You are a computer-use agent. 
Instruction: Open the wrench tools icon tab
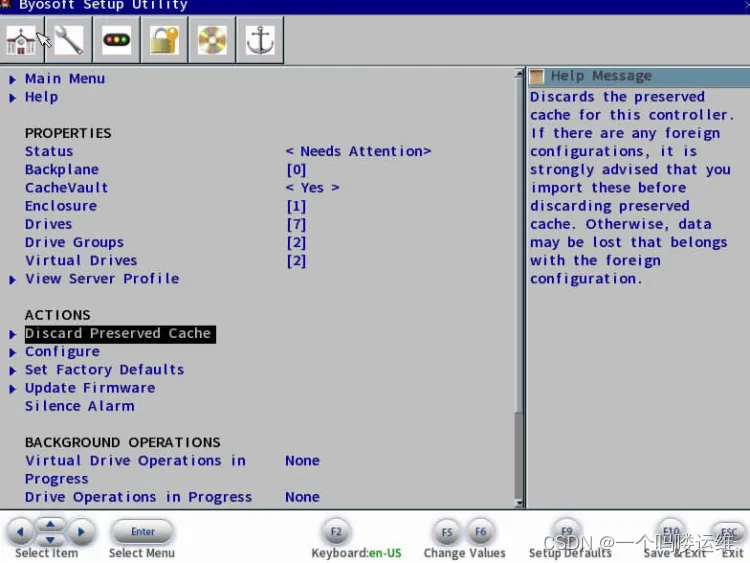(x=69, y=40)
